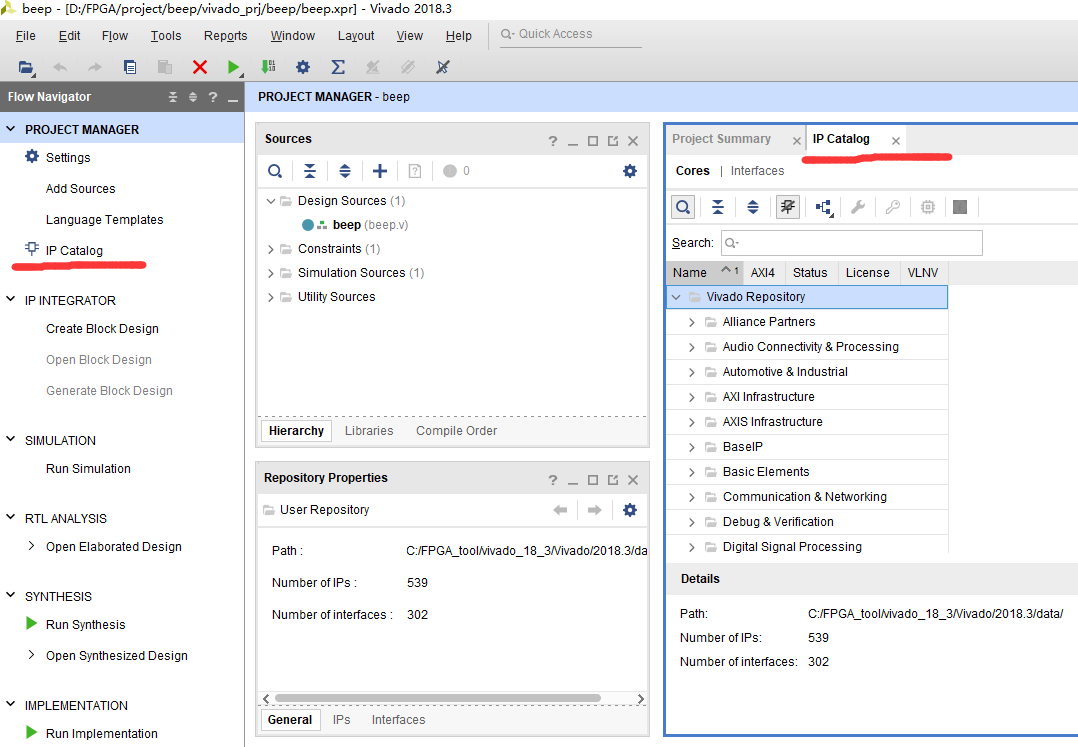Open IP Catalog in Flow Navigator
1078x747 pixels.
tap(74, 250)
